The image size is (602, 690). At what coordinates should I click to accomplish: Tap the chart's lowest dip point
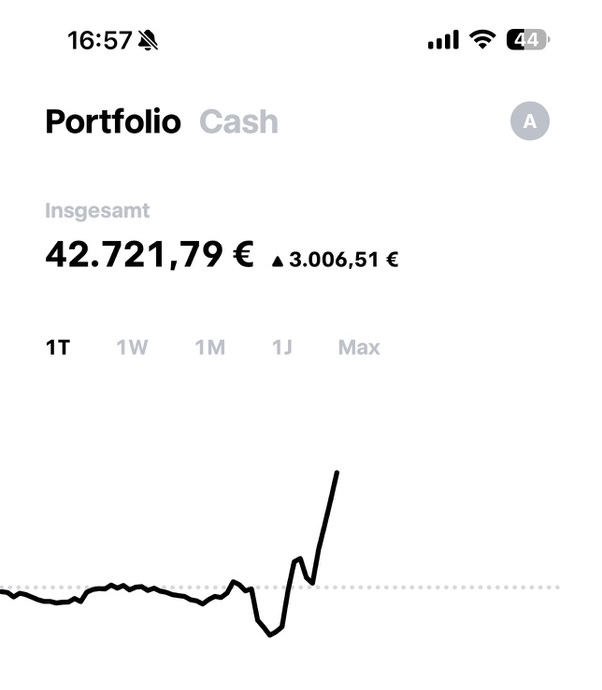tap(270, 635)
